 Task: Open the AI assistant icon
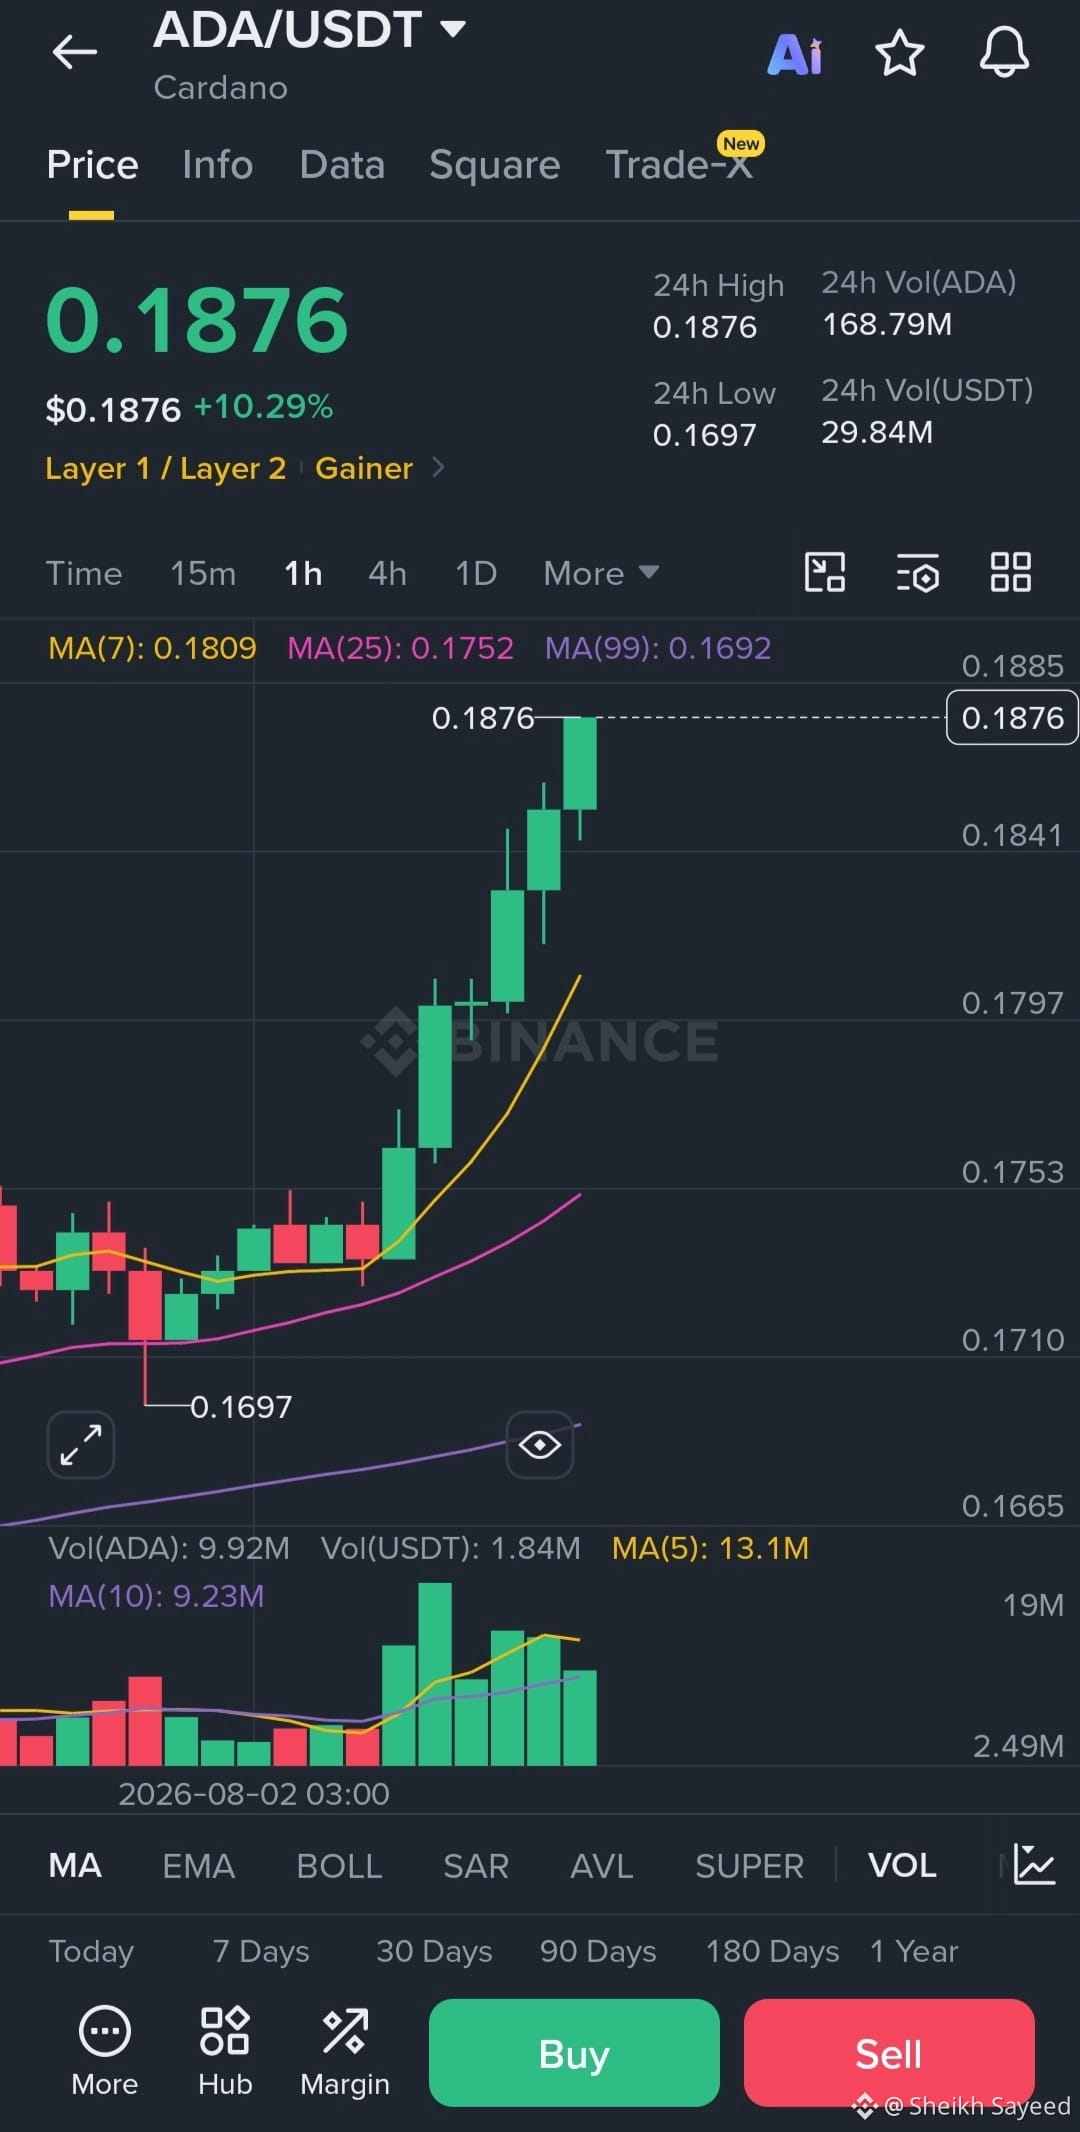795,54
